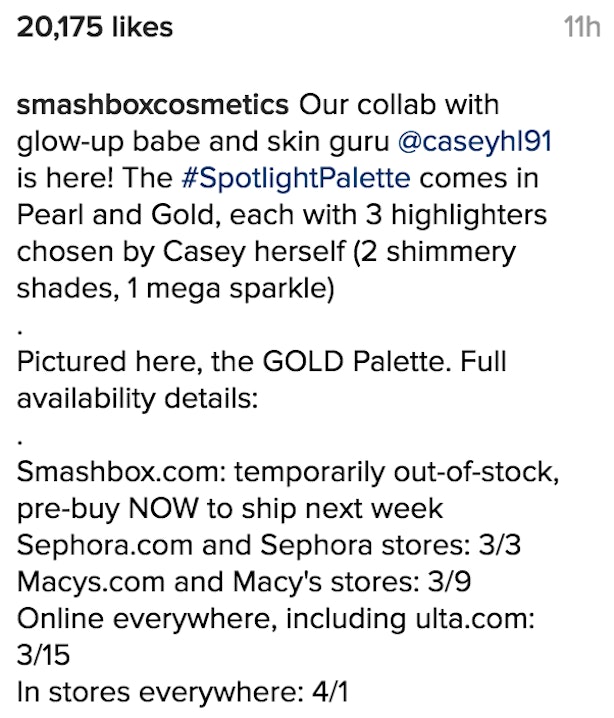Viewport: 614px width, 718px height.
Task: Click the '1 mega sparkle)' text
Action: 231,289
